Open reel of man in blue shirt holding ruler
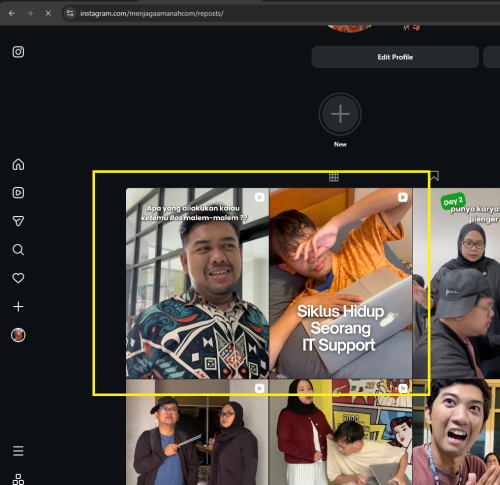Image resolution: width=500 pixels, height=485 pixels. [197, 432]
